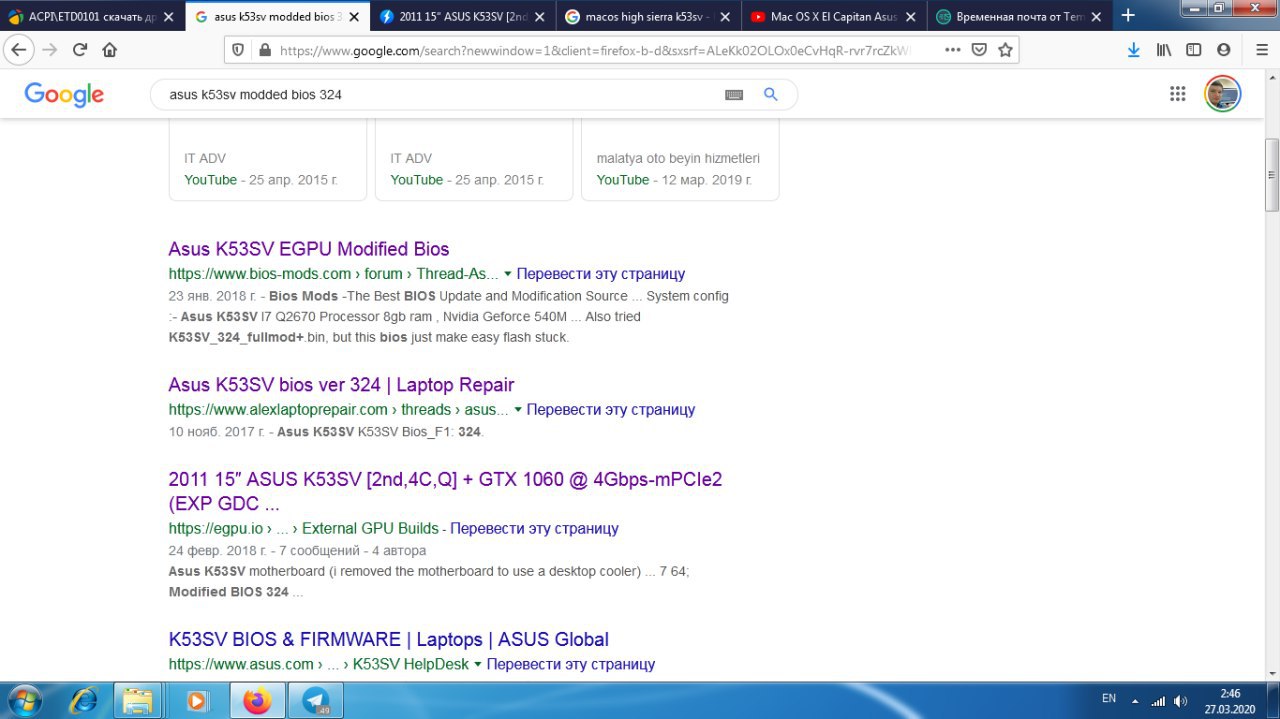Open the Firefox hamburger menu
The height and width of the screenshot is (719, 1280).
tap(1260, 50)
